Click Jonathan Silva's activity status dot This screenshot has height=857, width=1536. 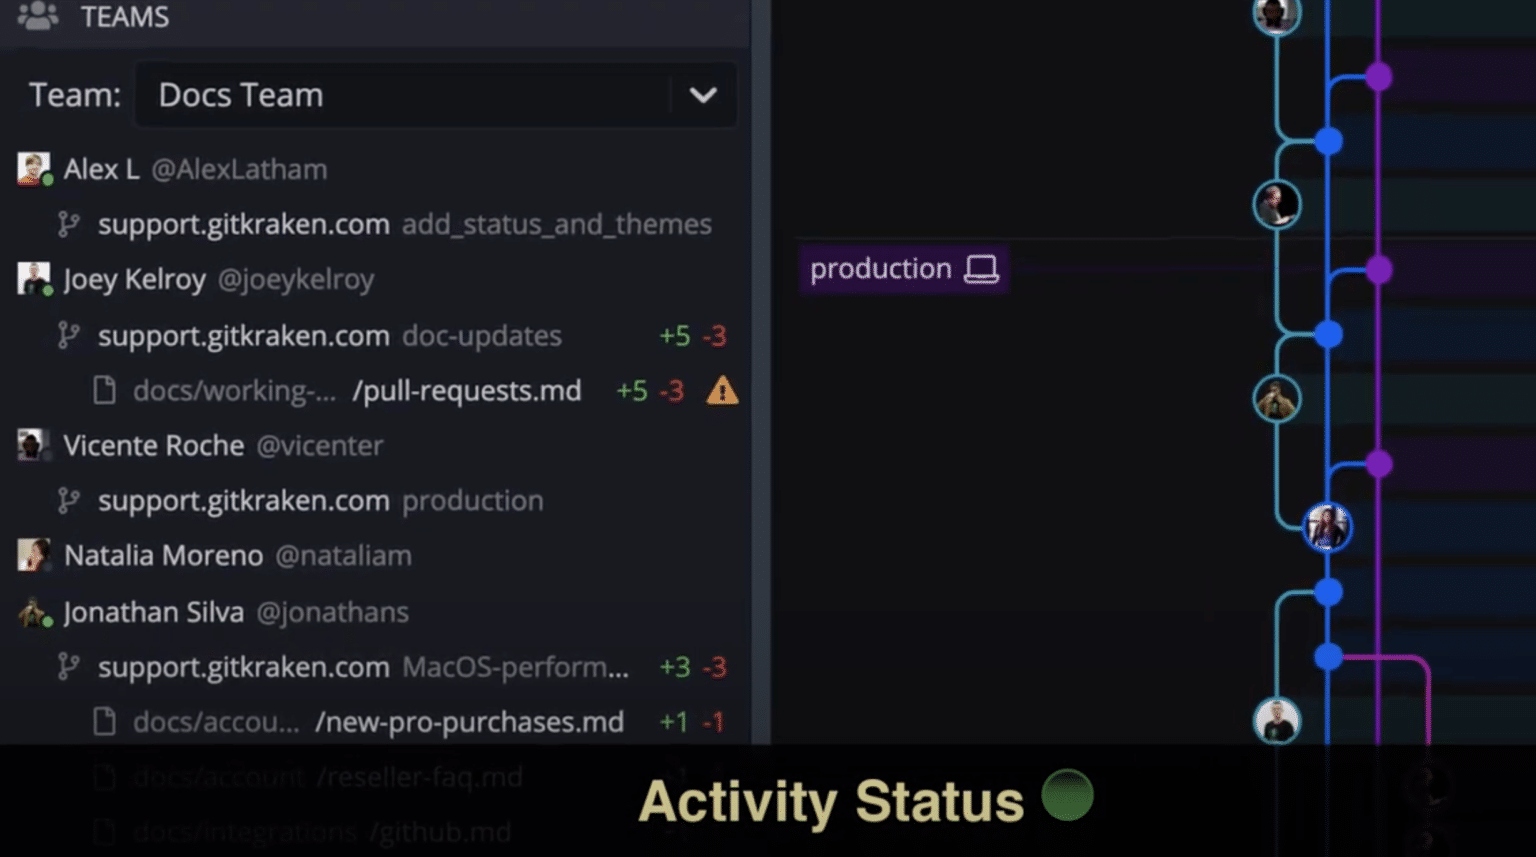[46, 623]
